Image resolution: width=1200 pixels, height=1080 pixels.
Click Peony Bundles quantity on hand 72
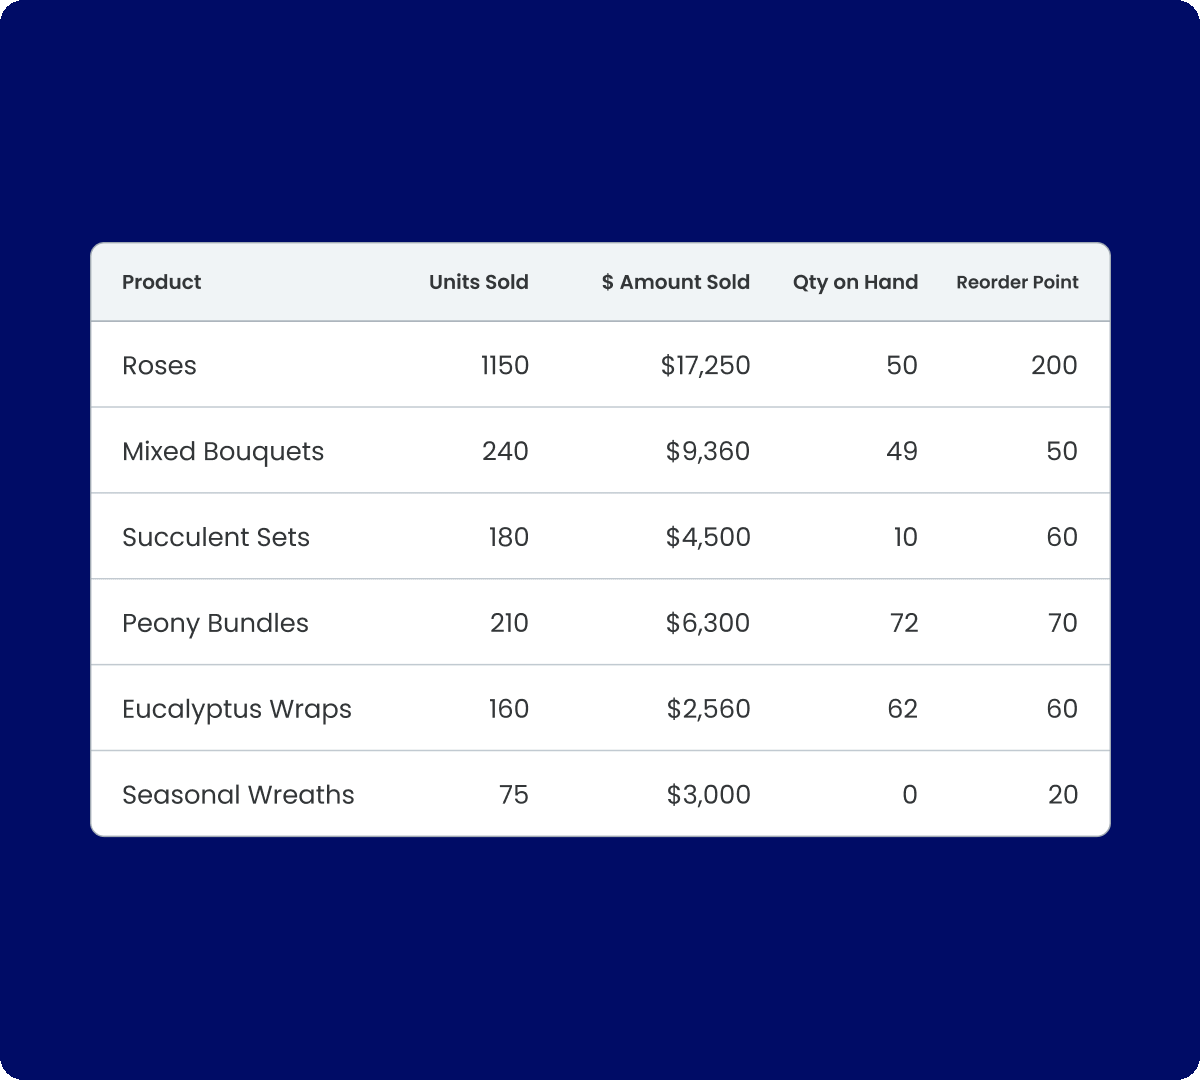903,623
